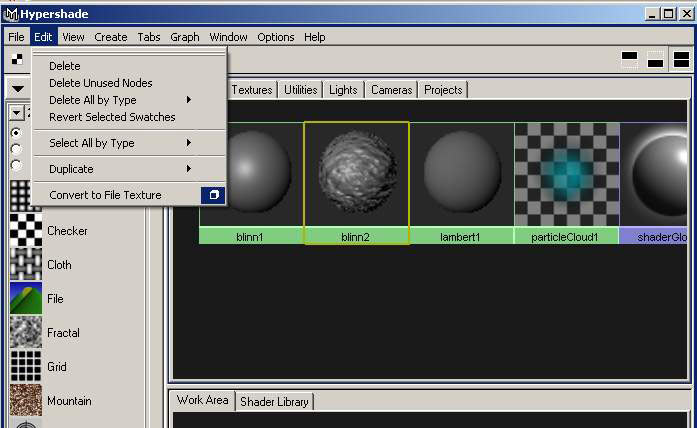This screenshot has height=428, width=697.
Task: Expand Select All by Type submenu
Action: tap(120, 143)
